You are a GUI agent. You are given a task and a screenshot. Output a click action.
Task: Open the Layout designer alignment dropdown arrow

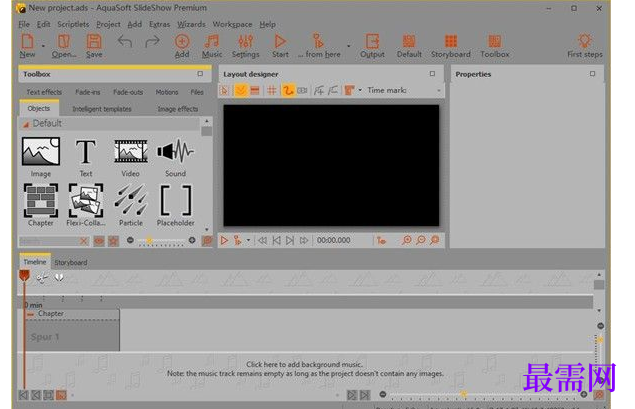[360, 90]
